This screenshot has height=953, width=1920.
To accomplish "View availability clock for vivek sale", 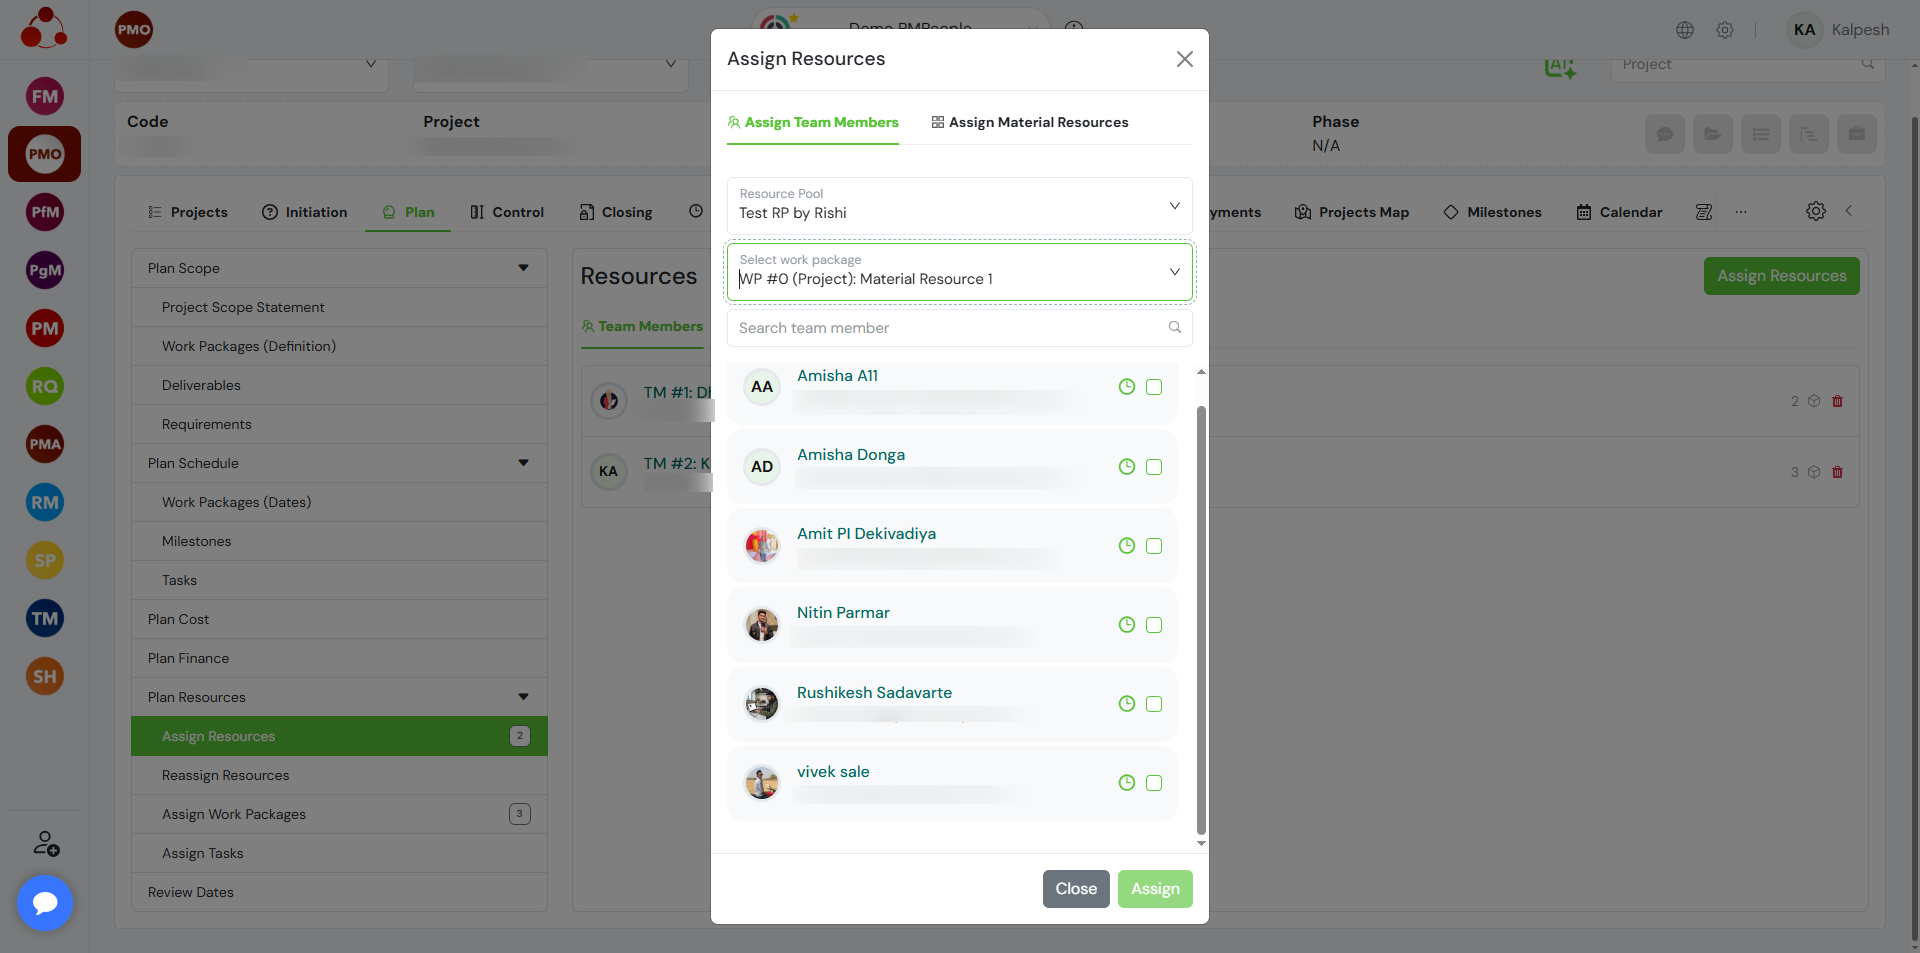I will pyautogui.click(x=1127, y=783).
